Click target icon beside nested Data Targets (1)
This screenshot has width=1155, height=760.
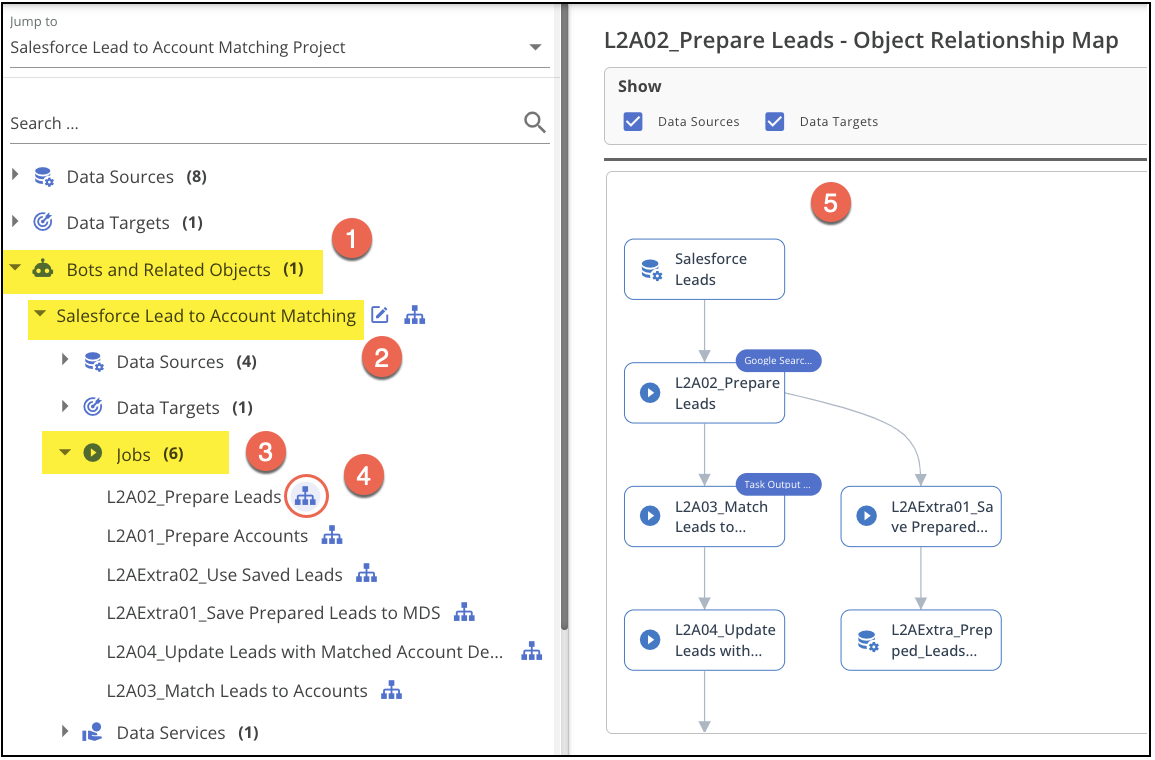click(x=93, y=407)
